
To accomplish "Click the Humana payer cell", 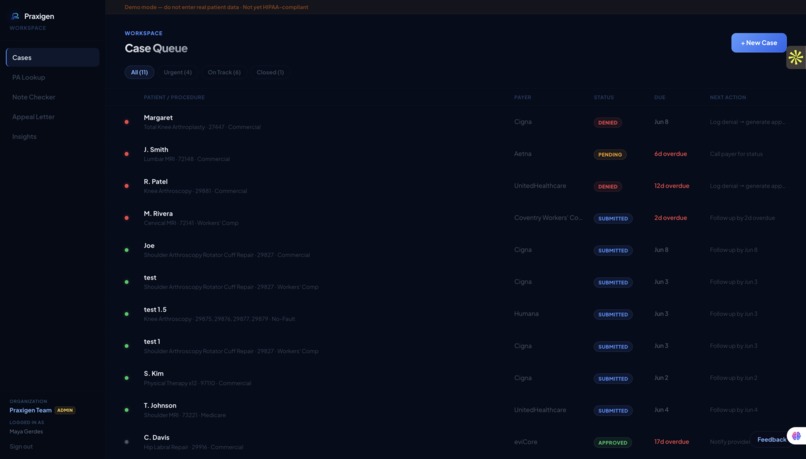I will click(x=526, y=314).
